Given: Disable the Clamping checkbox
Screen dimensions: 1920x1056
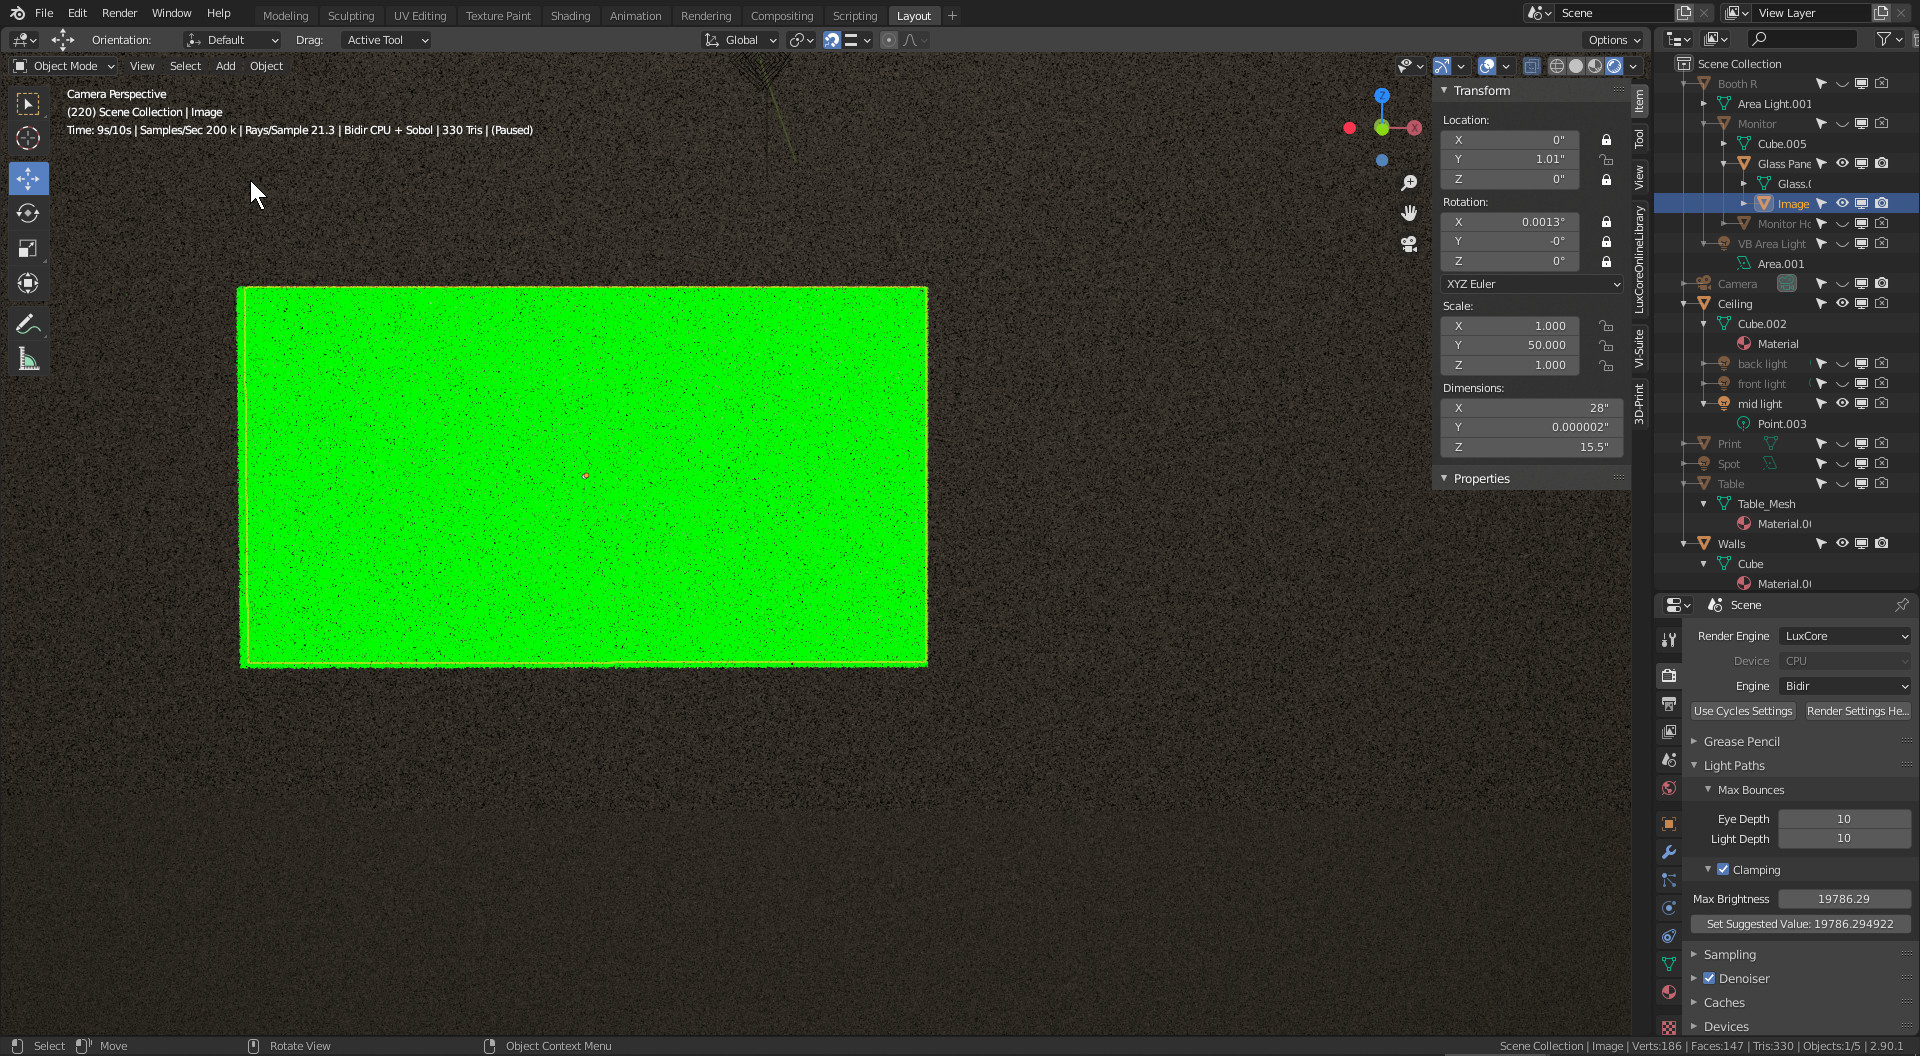Looking at the screenshot, I should click(1723, 870).
